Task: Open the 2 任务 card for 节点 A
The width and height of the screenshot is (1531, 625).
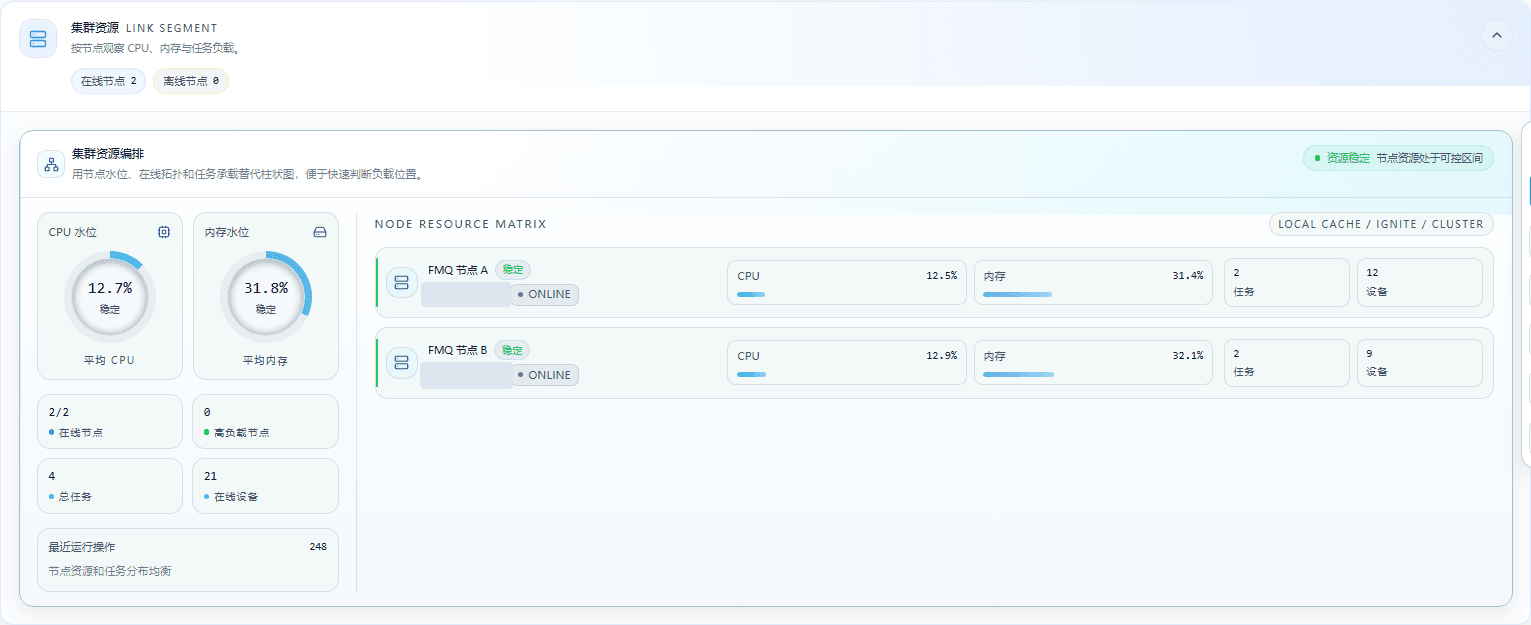Action: tap(1287, 282)
